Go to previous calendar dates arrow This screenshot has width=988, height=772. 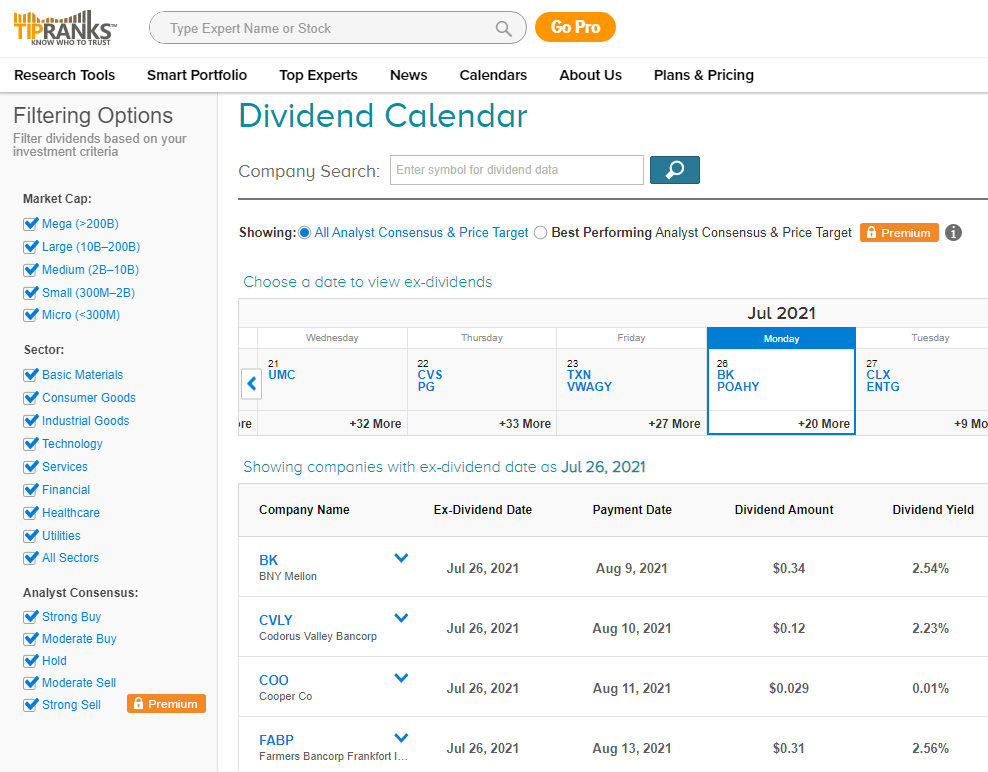point(251,383)
